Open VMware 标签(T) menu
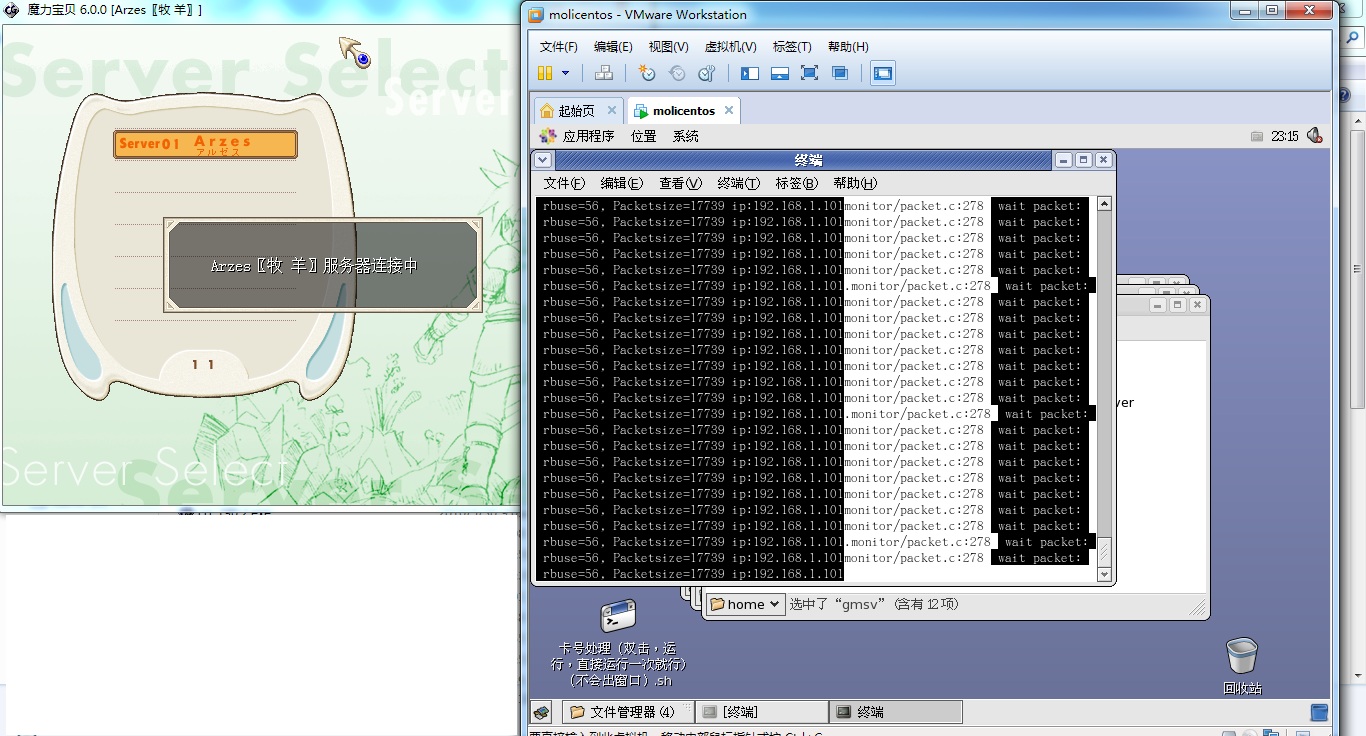This screenshot has width=1366, height=736. pyautogui.click(x=792, y=47)
